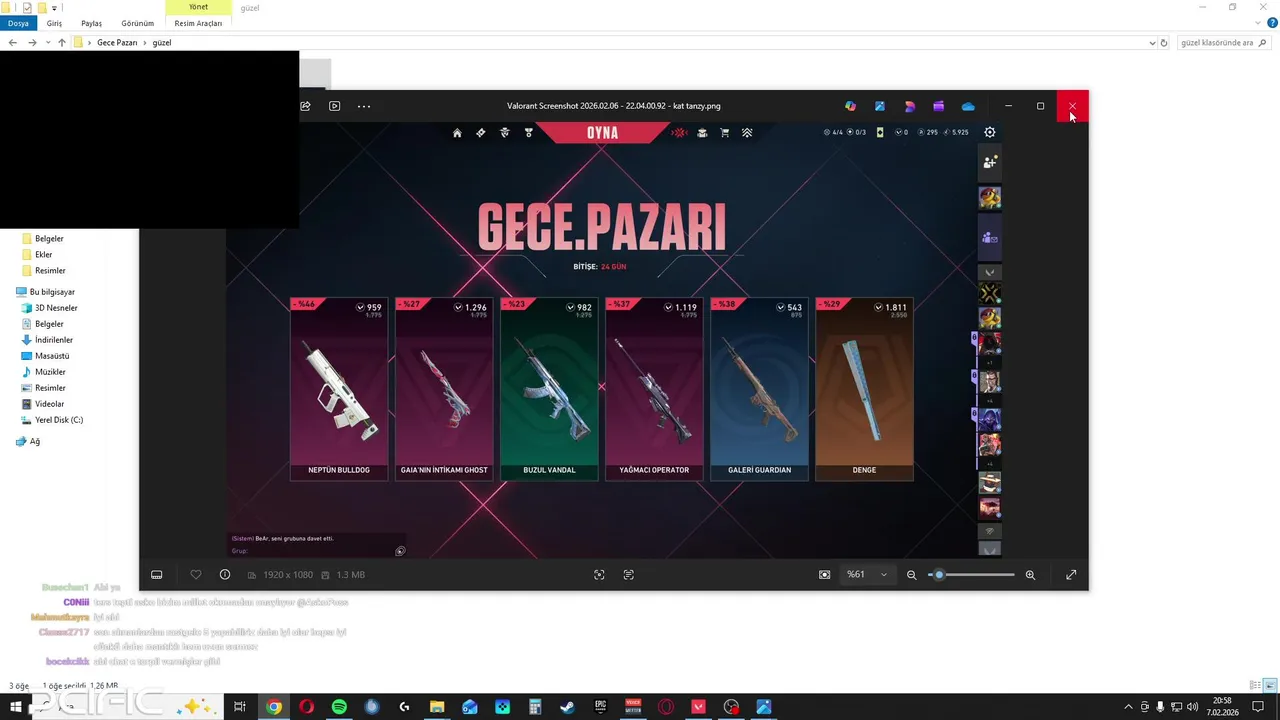Open Müzikler in navigation pane
1280x720 pixels.
[x=43, y=372]
